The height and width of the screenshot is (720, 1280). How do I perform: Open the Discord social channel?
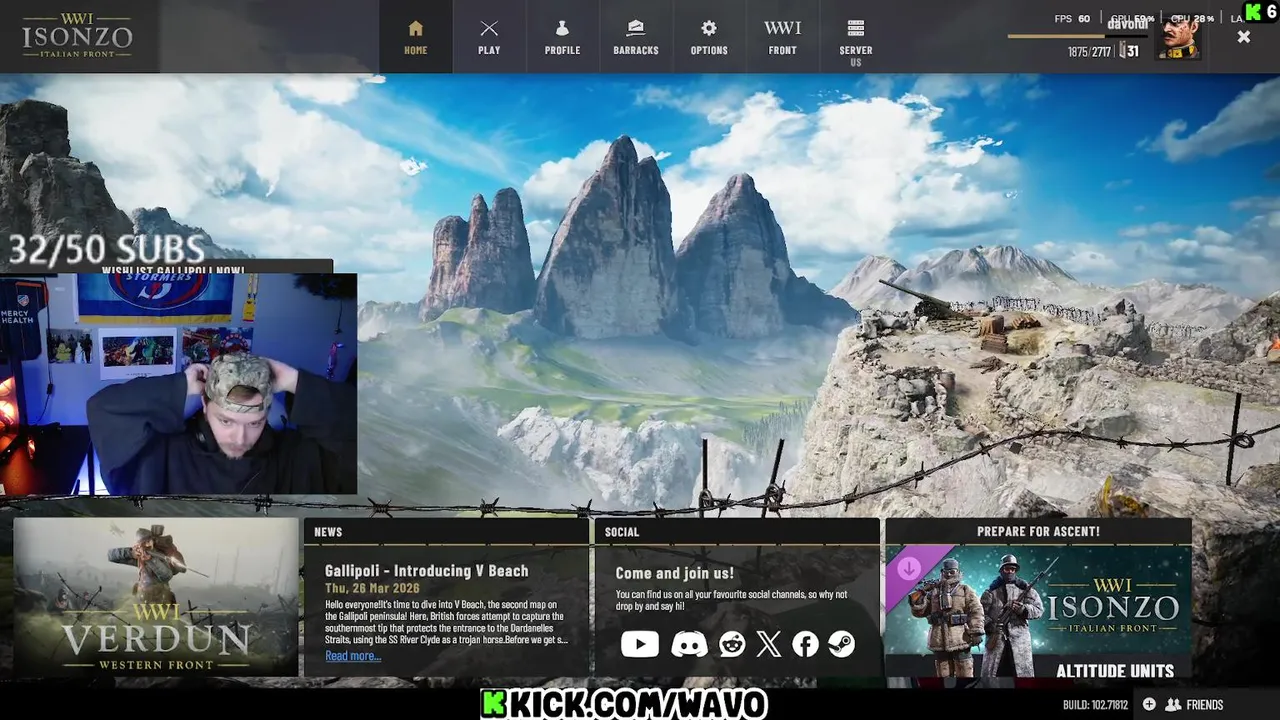click(689, 644)
